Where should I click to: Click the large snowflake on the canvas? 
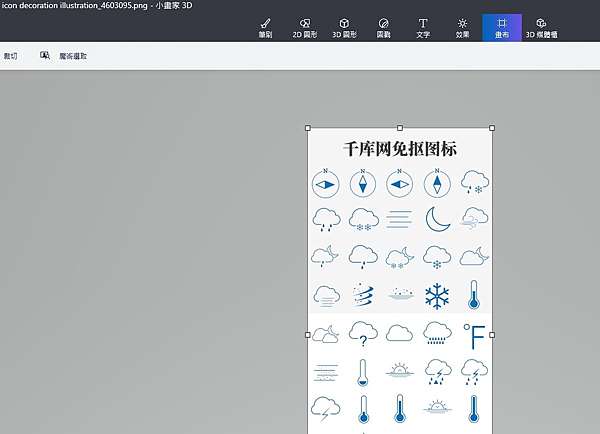point(437,296)
